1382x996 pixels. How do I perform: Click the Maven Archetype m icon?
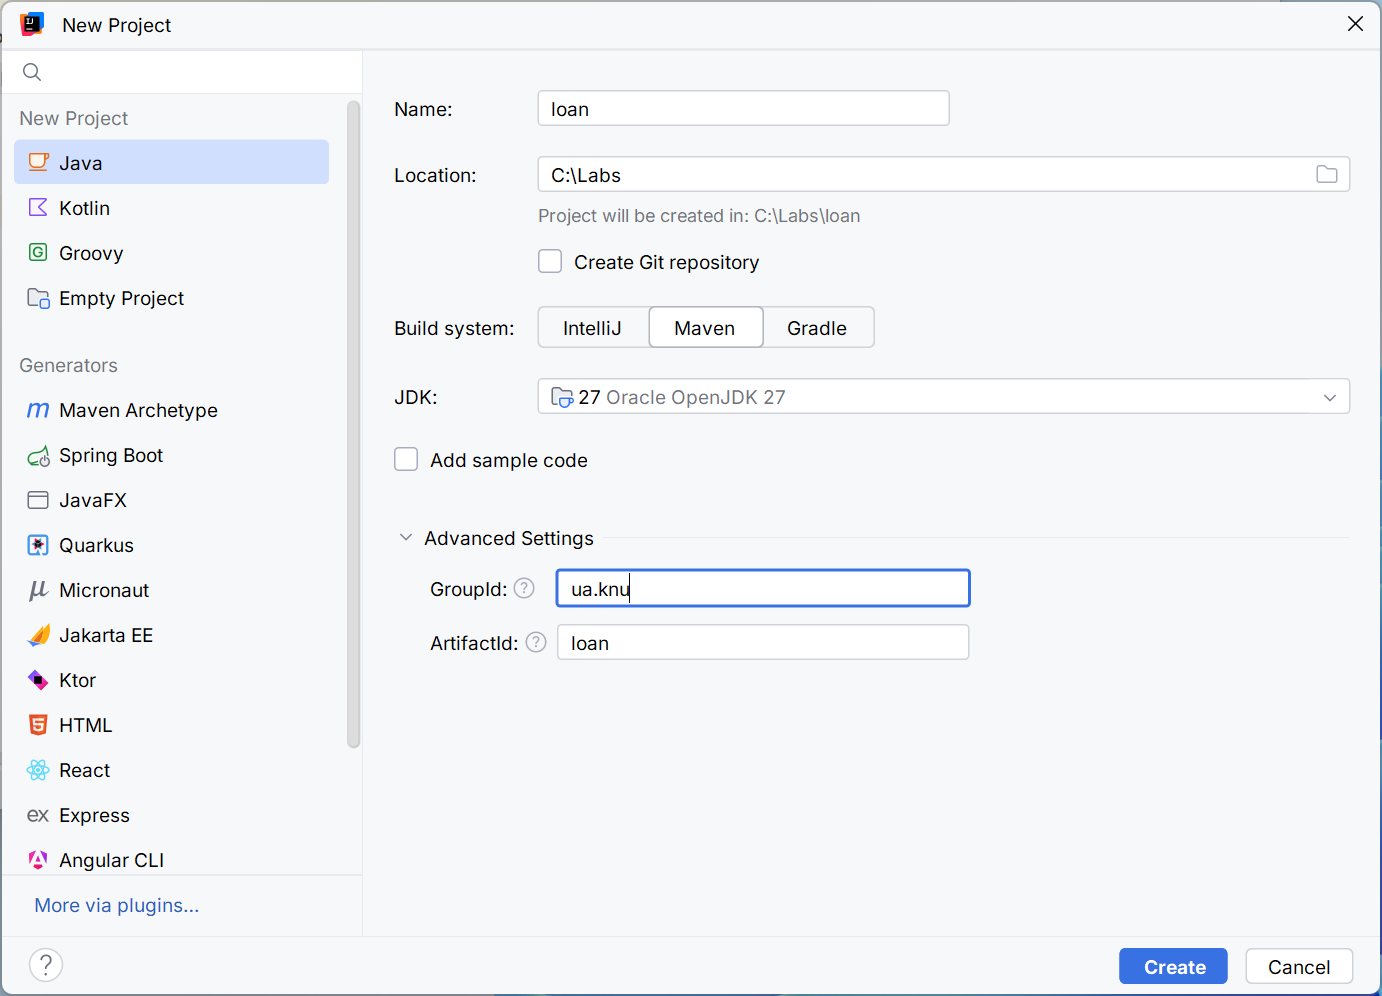38,410
